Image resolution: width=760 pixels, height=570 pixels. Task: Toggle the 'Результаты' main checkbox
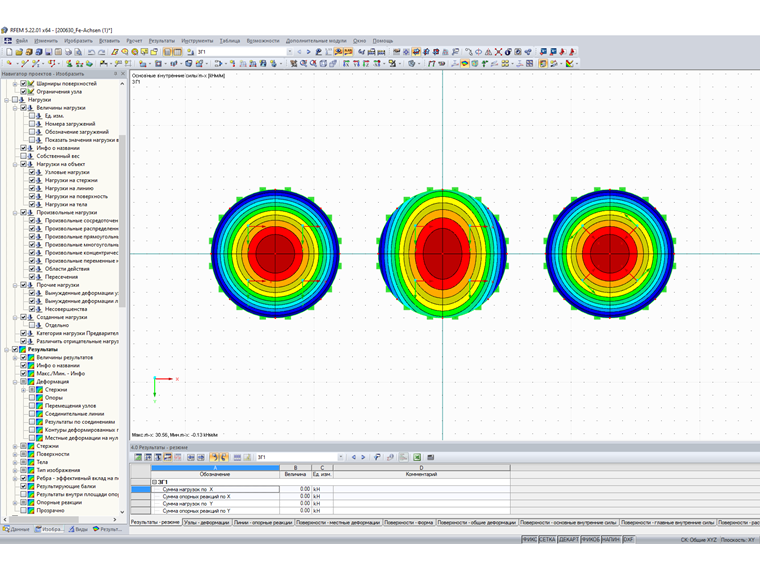click(15, 349)
